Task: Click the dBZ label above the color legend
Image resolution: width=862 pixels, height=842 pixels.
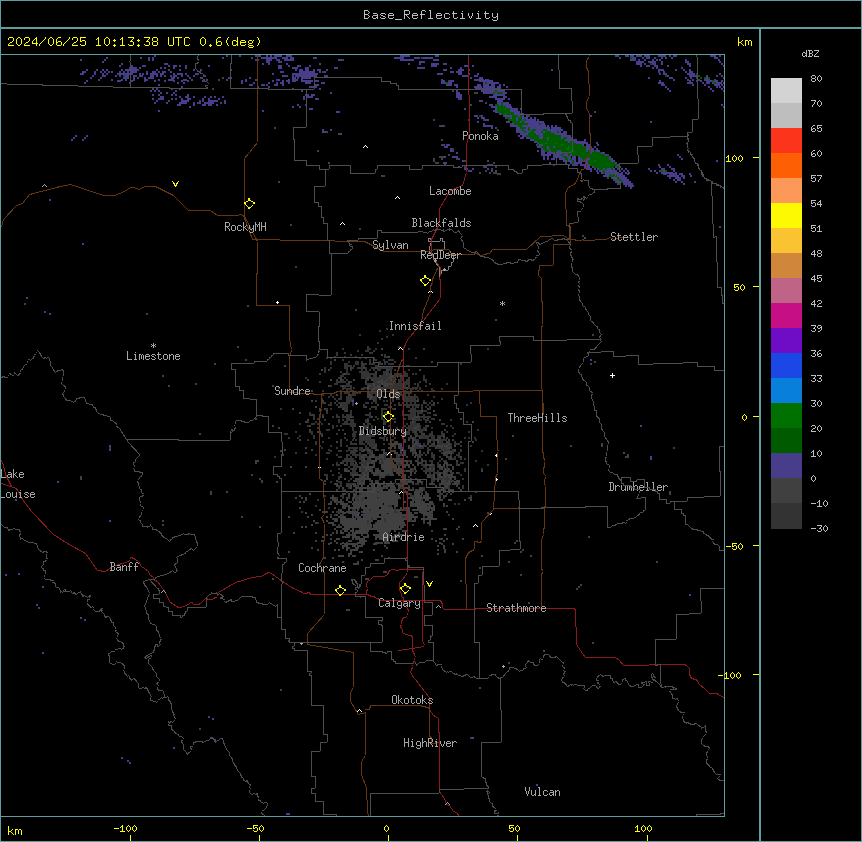Action: (x=810, y=54)
